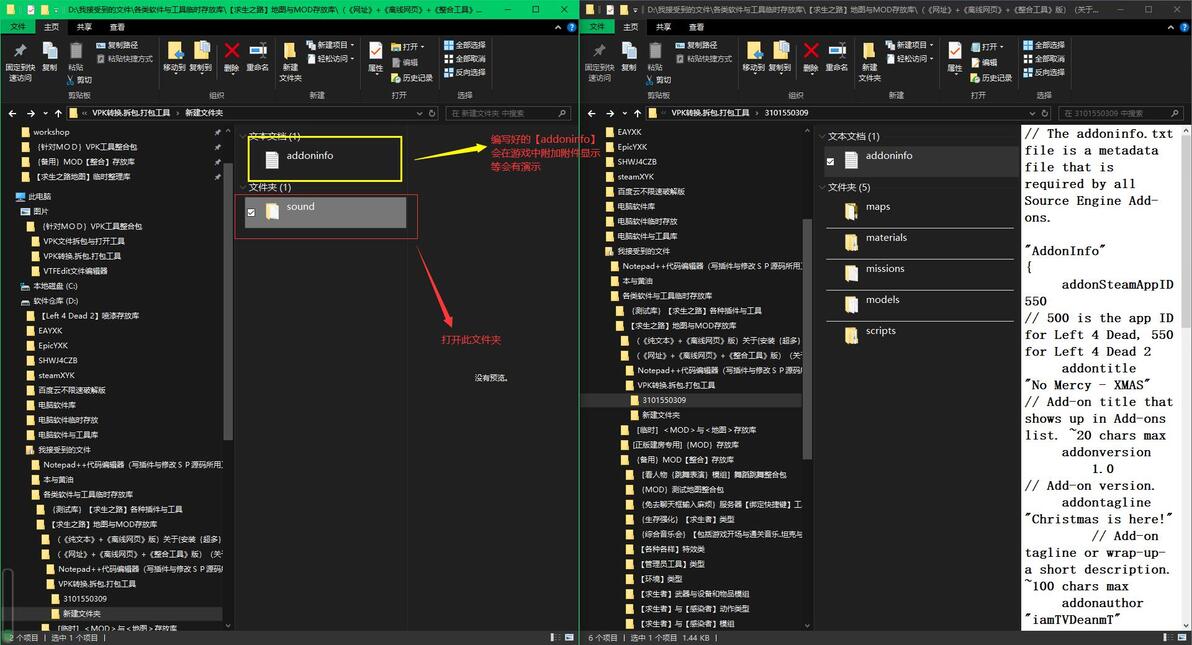Open 文件 menu in left window
This screenshot has width=1192, height=645.
tap(18, 27)
